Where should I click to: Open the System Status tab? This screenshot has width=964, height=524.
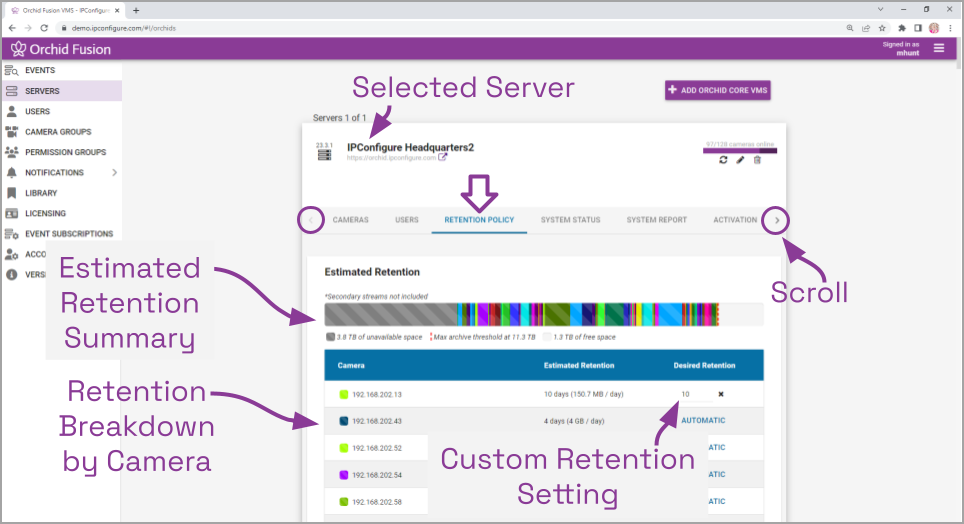[571, 220]
